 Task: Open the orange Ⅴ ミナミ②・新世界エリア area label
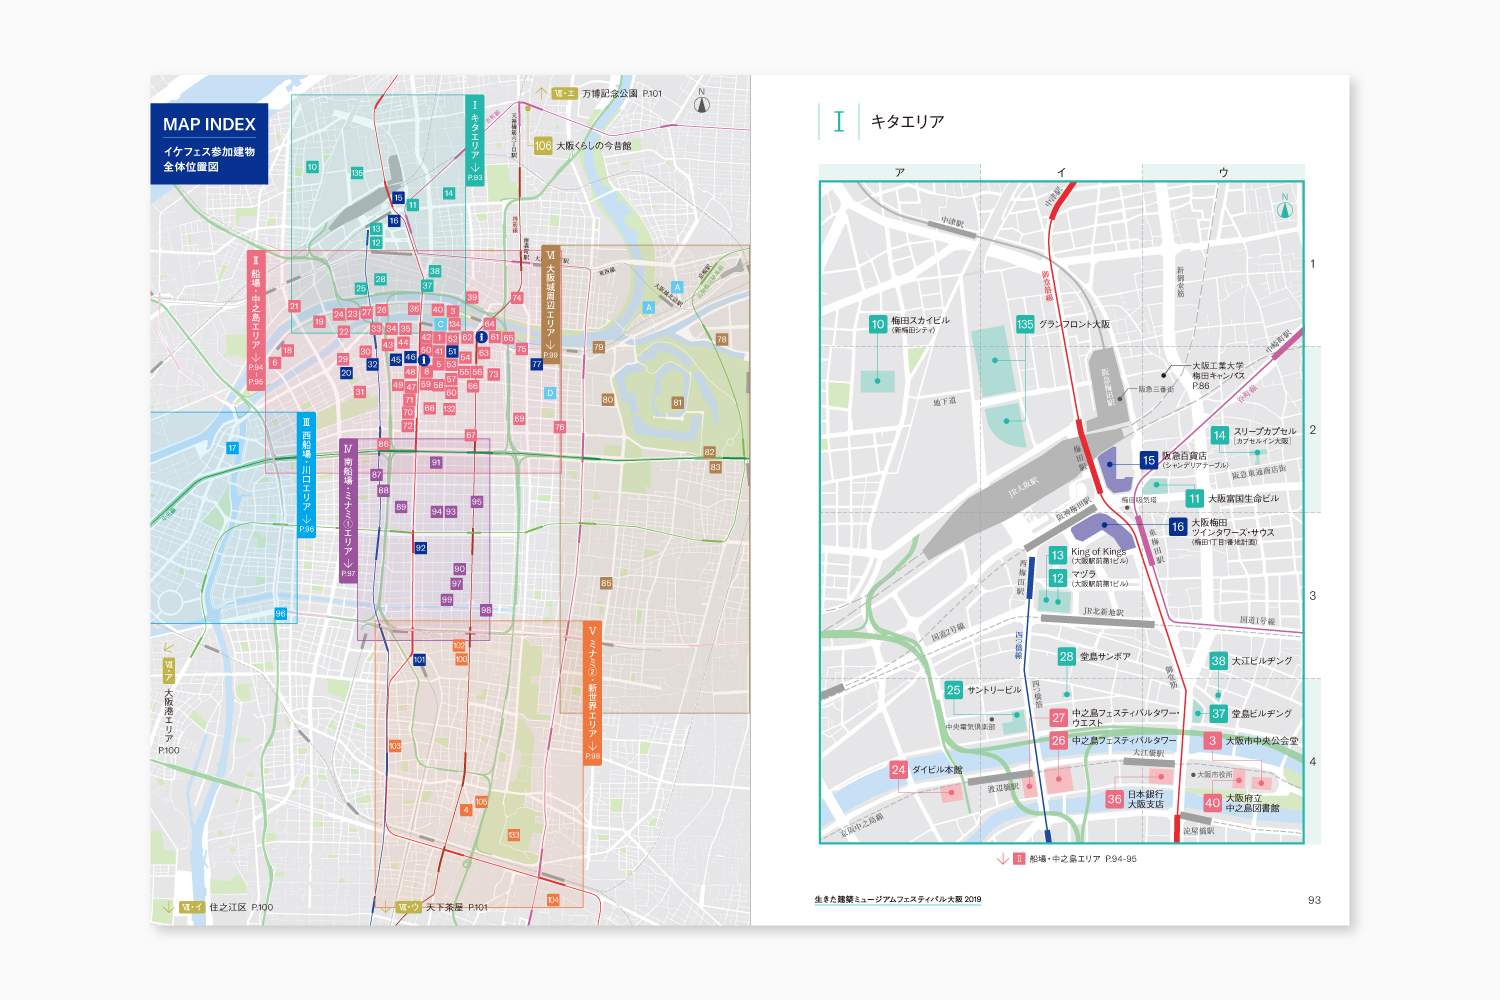[592, 692]
